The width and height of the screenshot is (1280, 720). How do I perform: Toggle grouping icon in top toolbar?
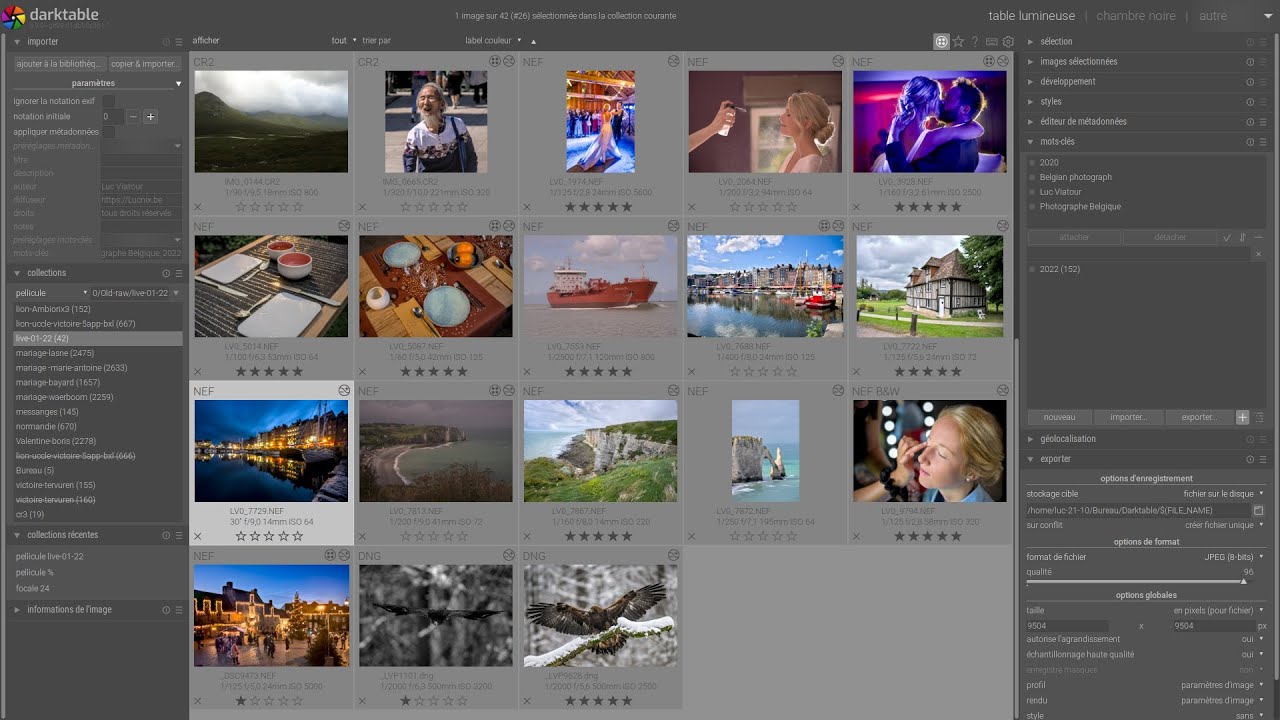941,41
